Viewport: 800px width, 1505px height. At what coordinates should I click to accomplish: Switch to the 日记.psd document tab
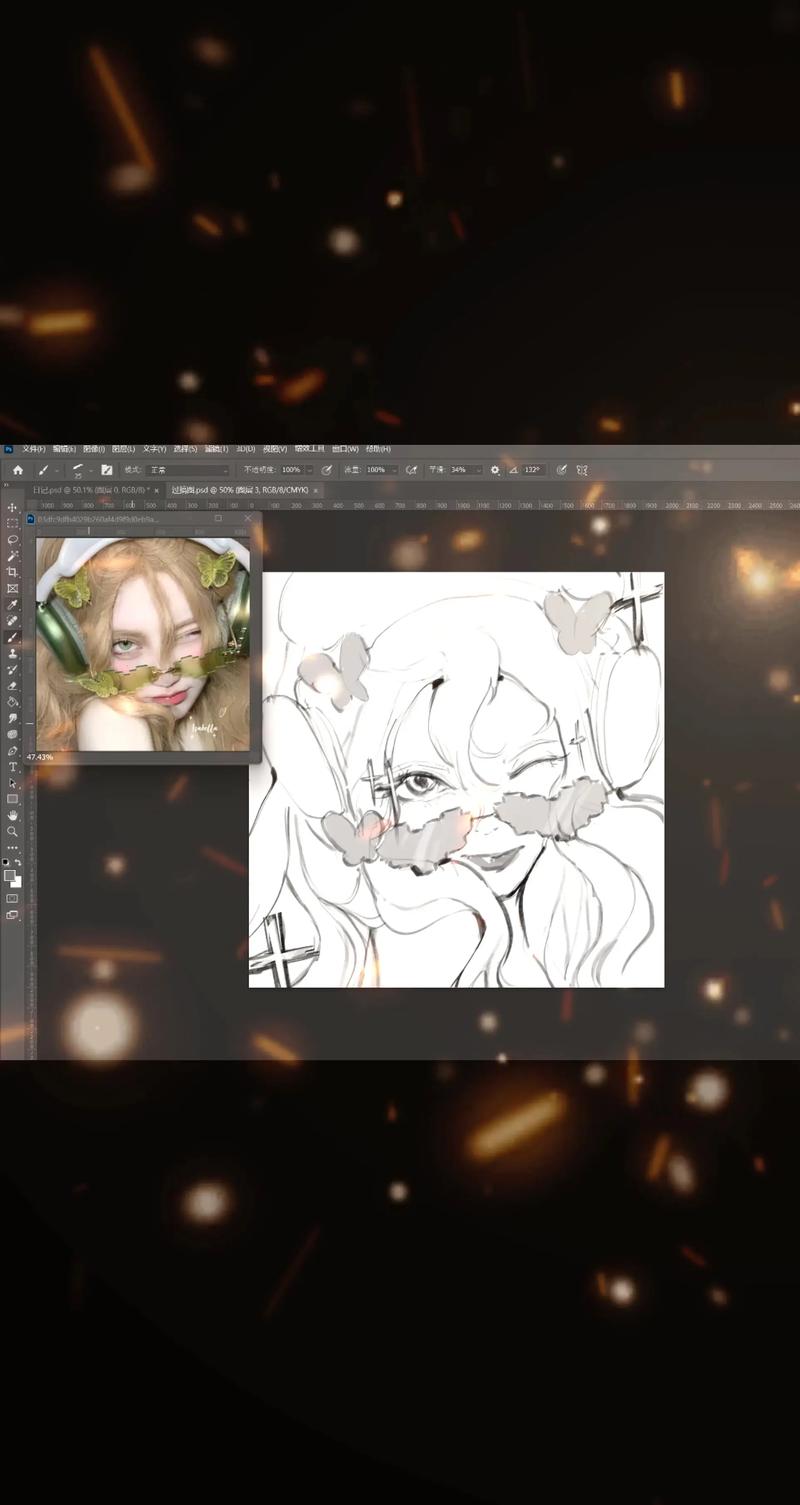[x=90, y=491]
